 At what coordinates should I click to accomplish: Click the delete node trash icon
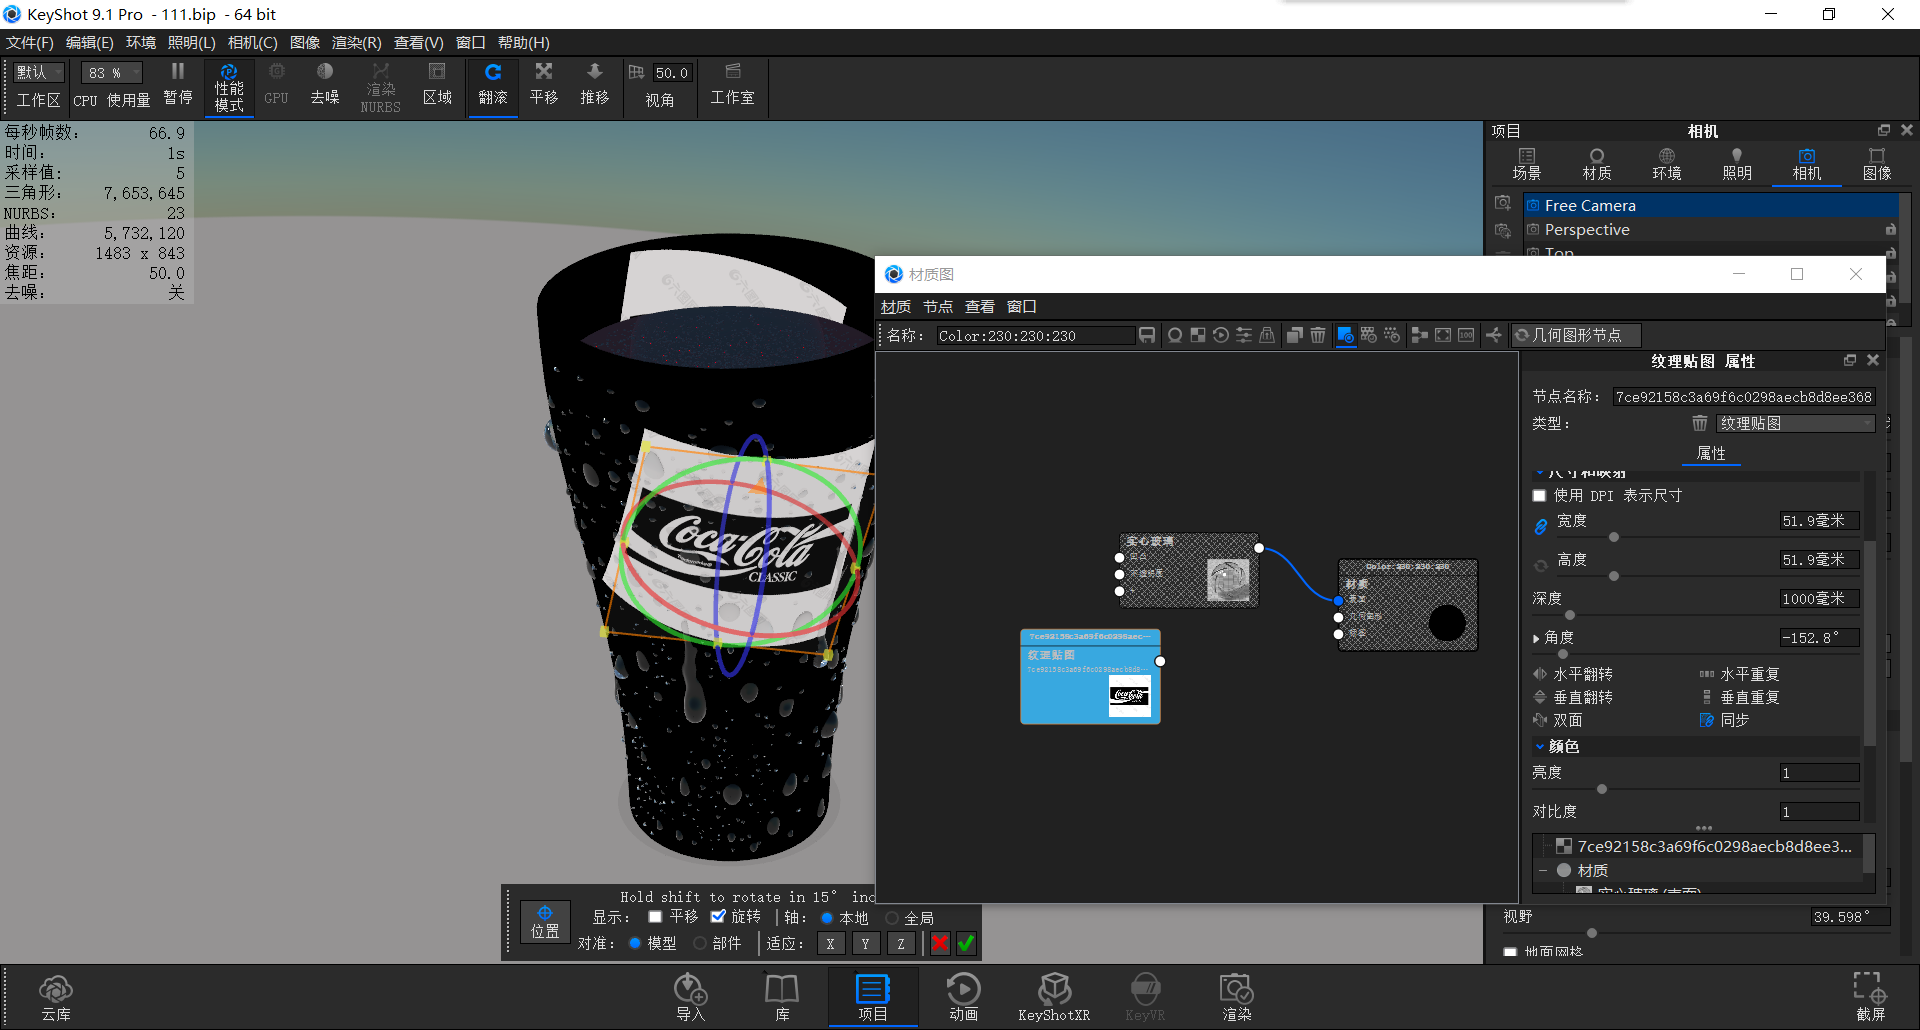tap(1318, 335)
